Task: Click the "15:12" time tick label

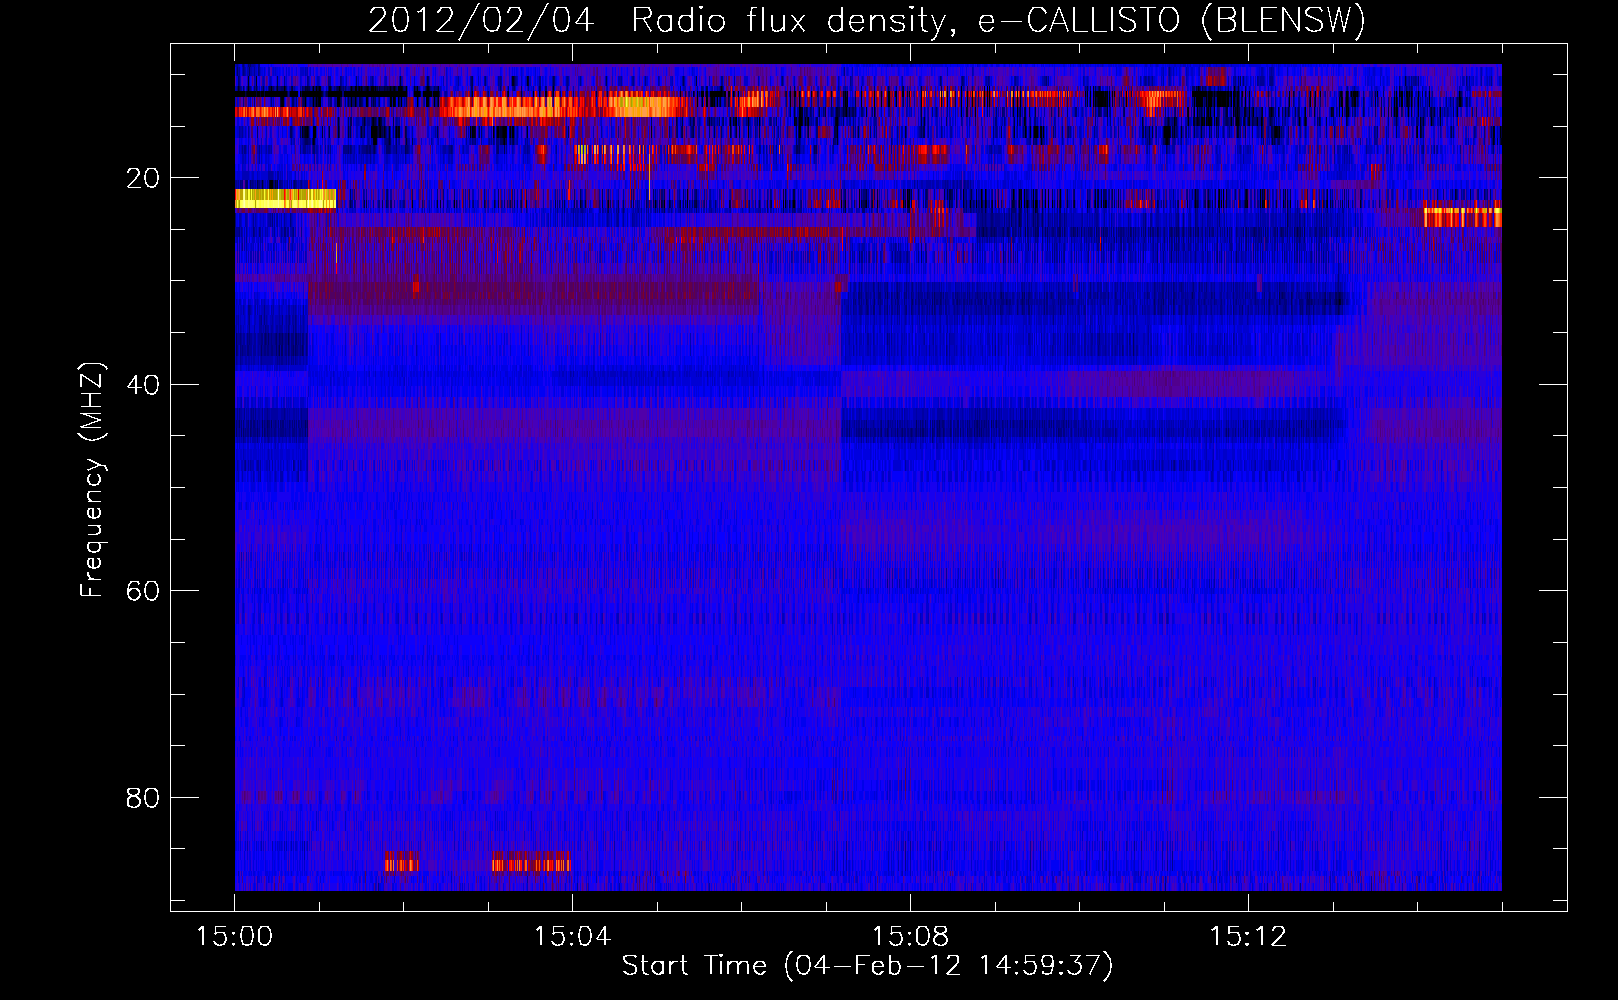Action: 1248,937
